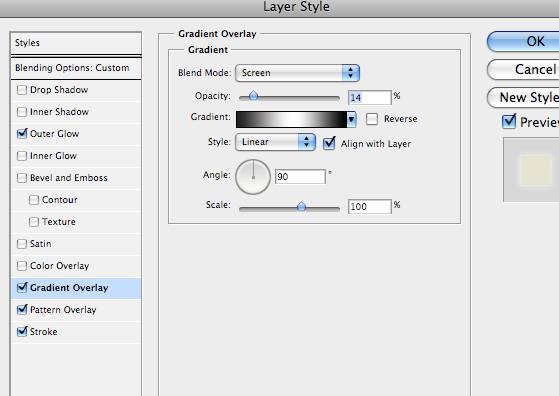Viewport: 559px width, 396px height.
Task: Select the Color Overlay label
Action: coord(60,266)
